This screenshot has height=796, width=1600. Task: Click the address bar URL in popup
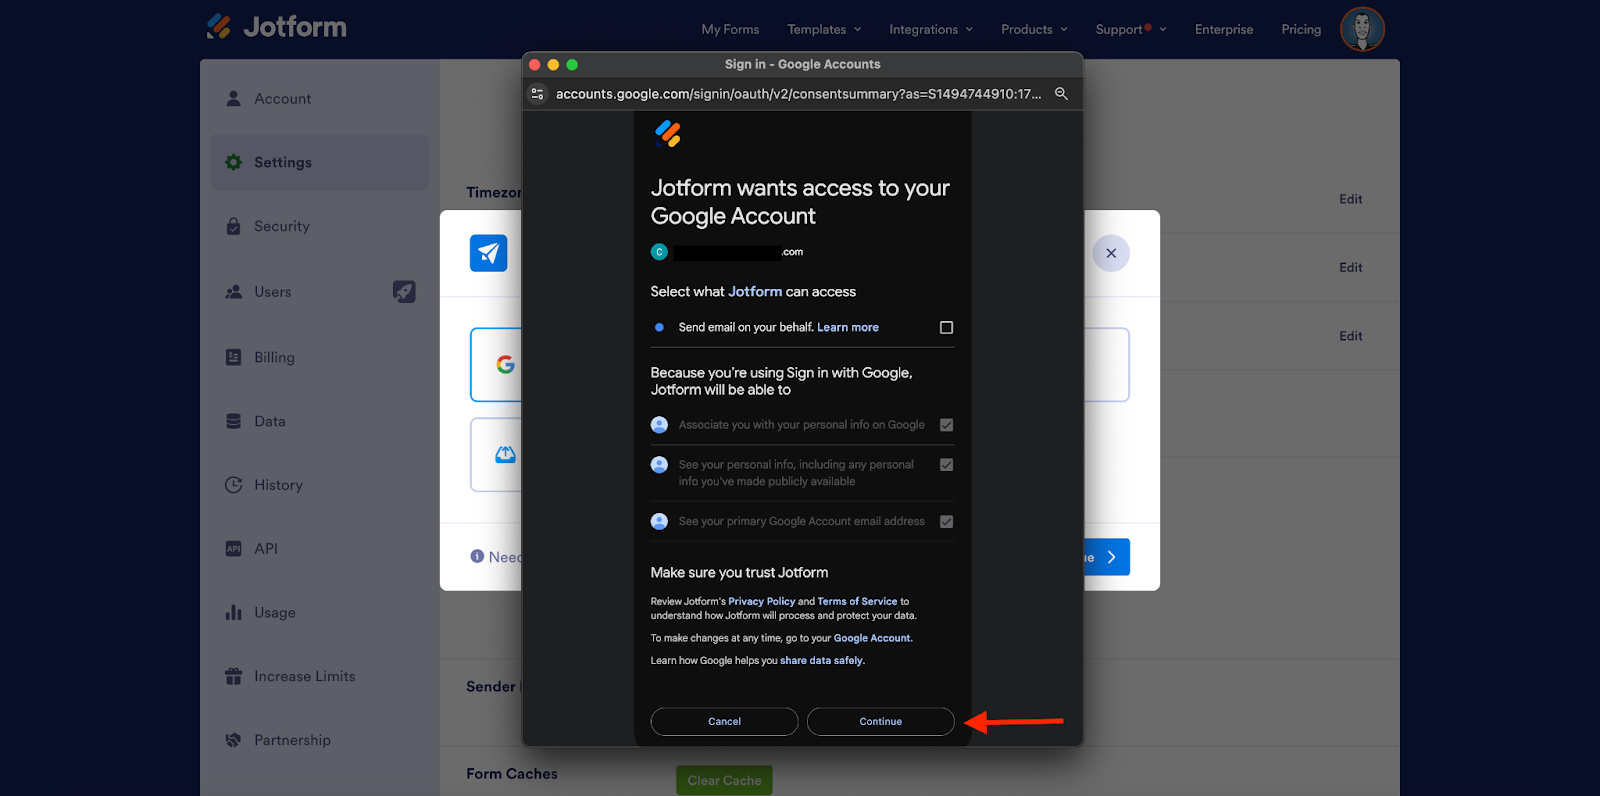pyautogui.click(x=798, y=94)
